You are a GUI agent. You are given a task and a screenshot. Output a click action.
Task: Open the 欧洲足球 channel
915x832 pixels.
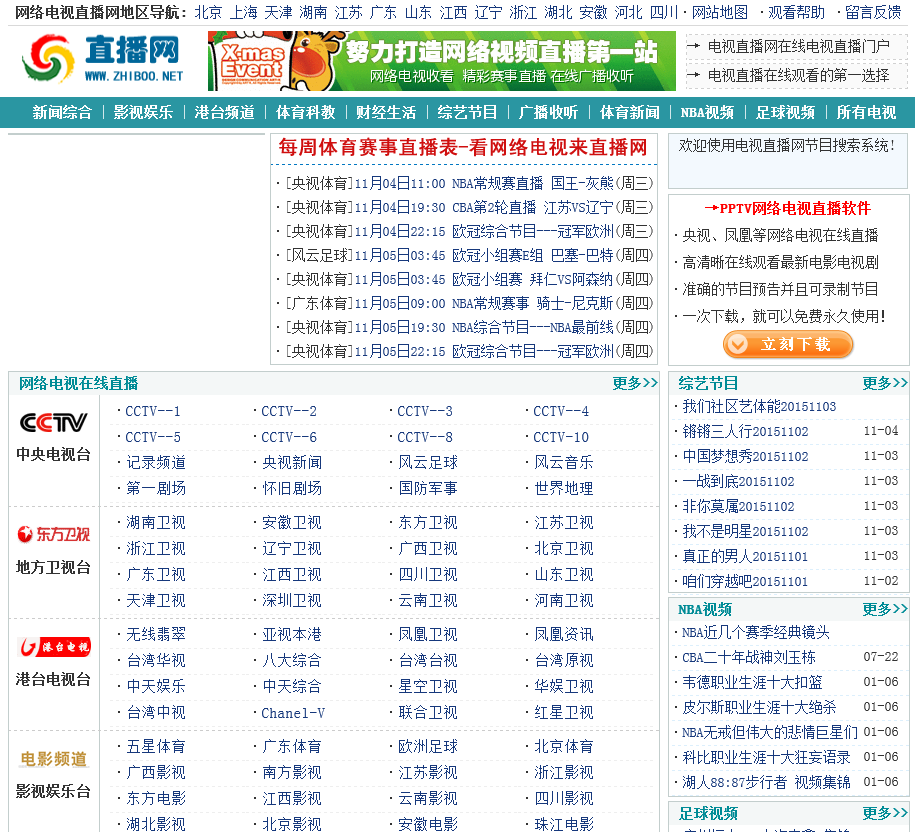pyautogui.click(x=428, y=746)
